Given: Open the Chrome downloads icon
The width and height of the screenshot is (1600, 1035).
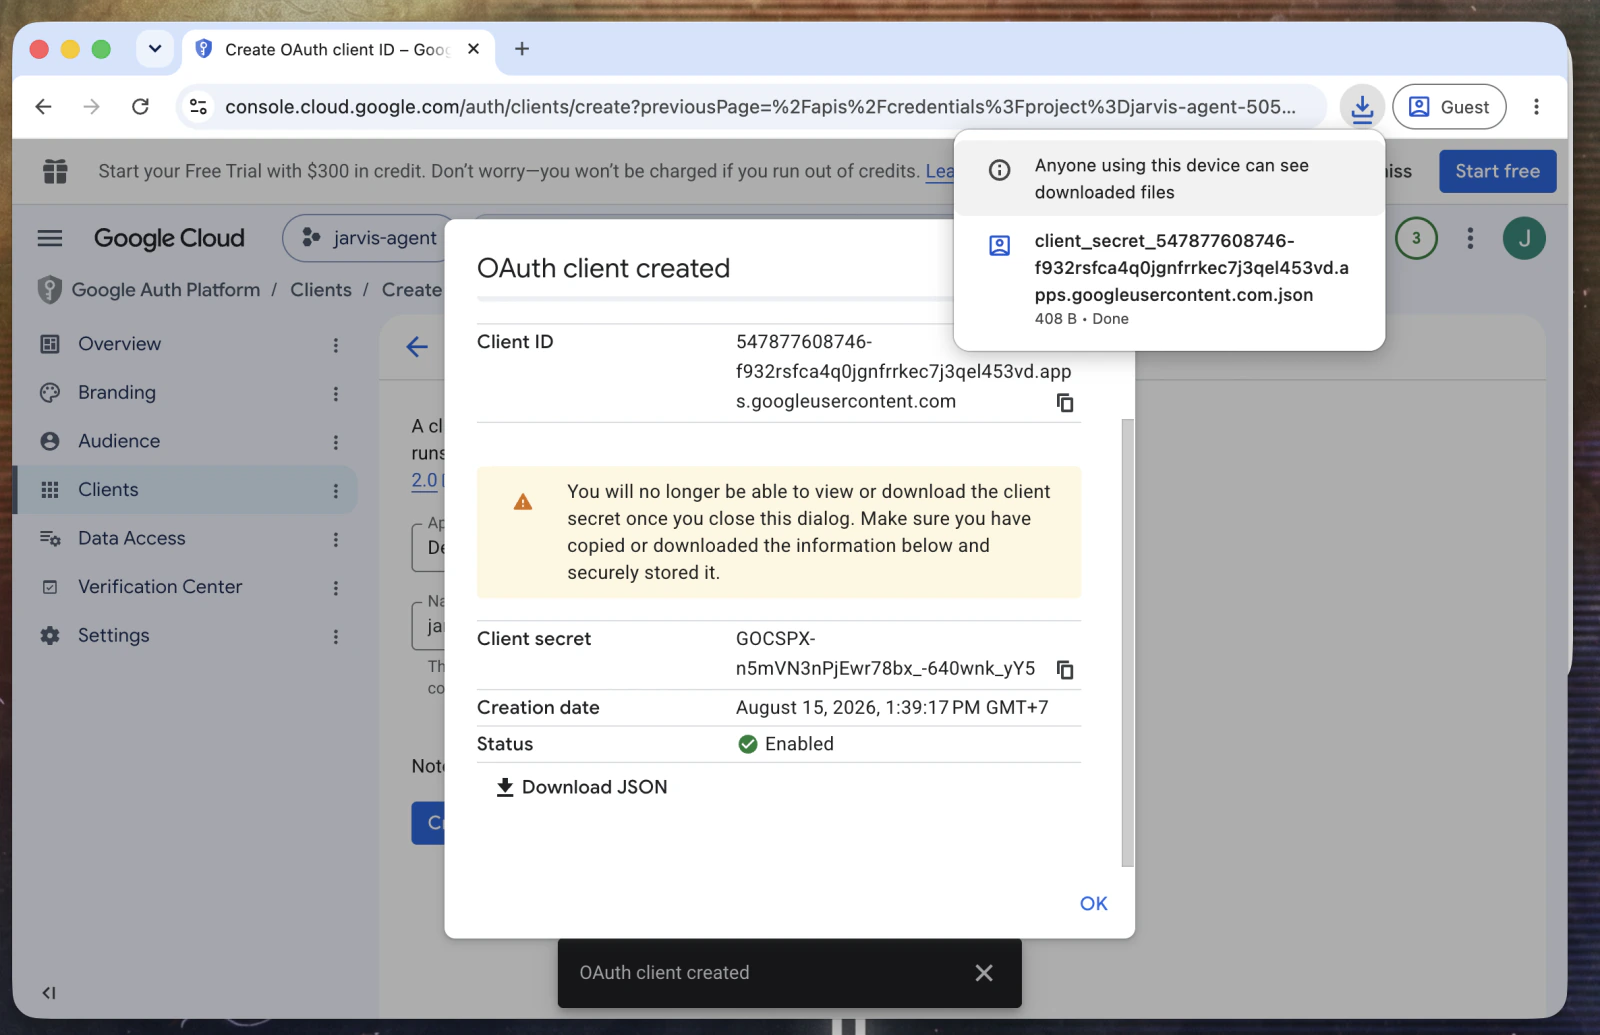Looking at the screenshot, I should coord(1362,107).
